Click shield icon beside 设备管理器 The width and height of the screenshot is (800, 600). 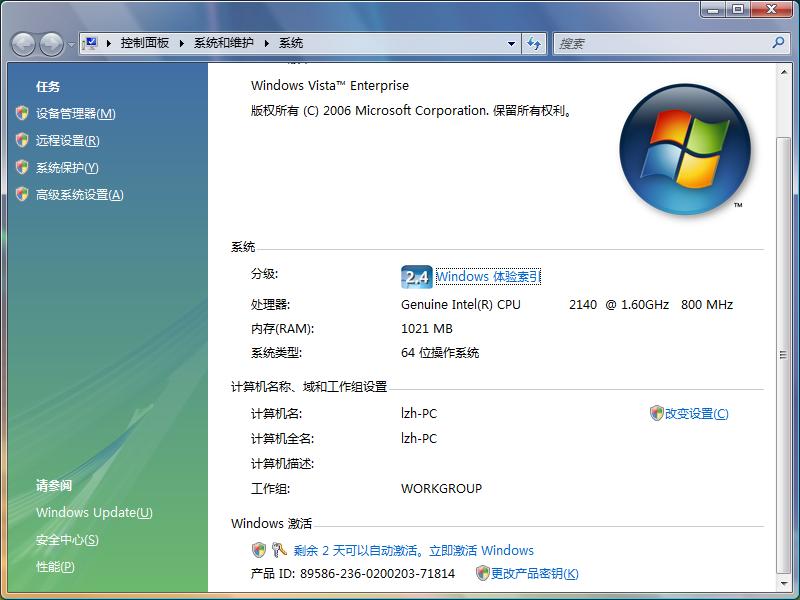22,113
